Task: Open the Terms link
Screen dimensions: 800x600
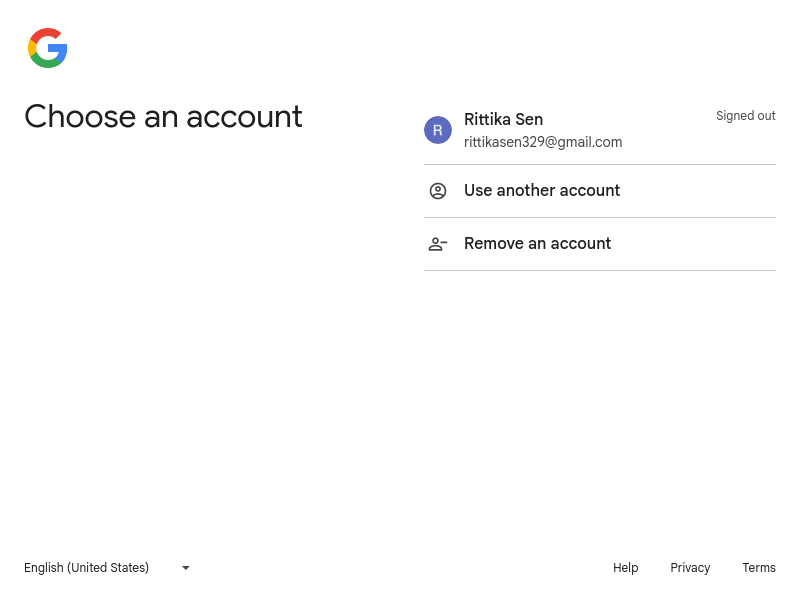Action: point(759,568)
